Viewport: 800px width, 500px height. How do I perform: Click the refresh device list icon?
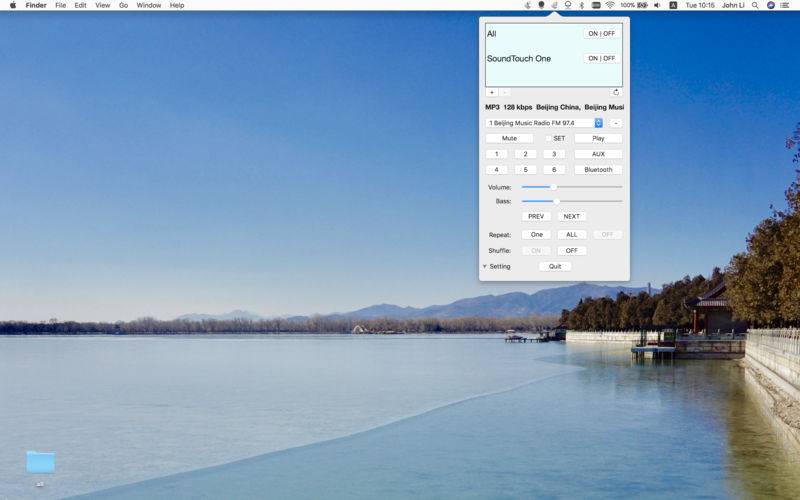616,92
